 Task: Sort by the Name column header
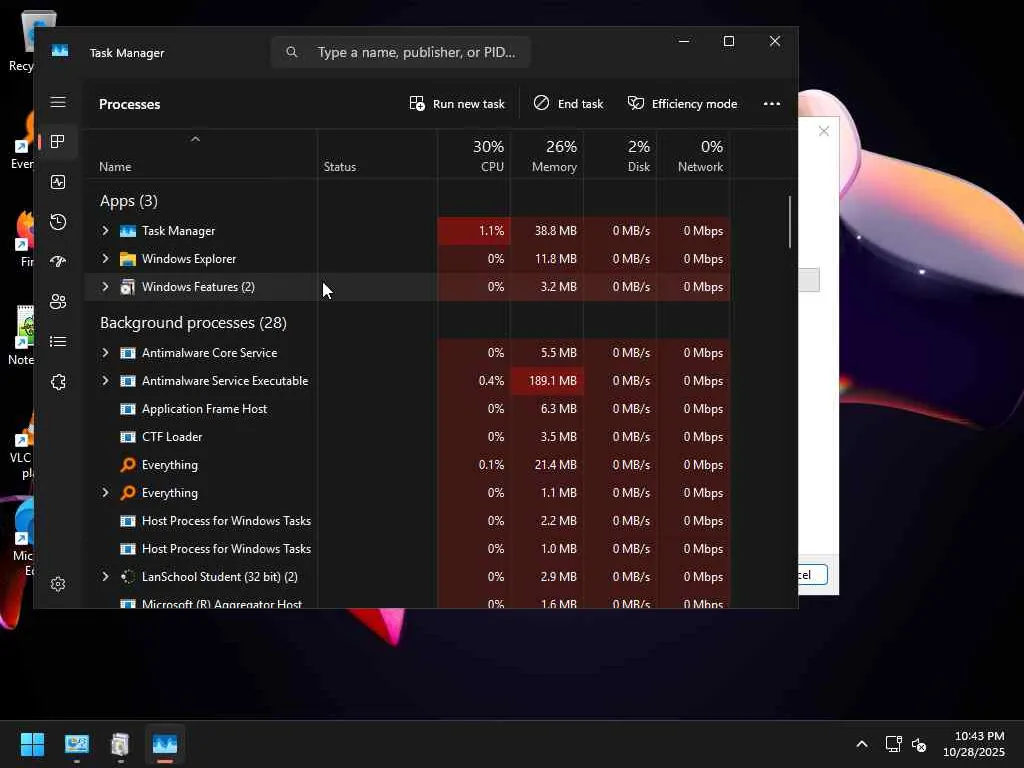point(116,167)
